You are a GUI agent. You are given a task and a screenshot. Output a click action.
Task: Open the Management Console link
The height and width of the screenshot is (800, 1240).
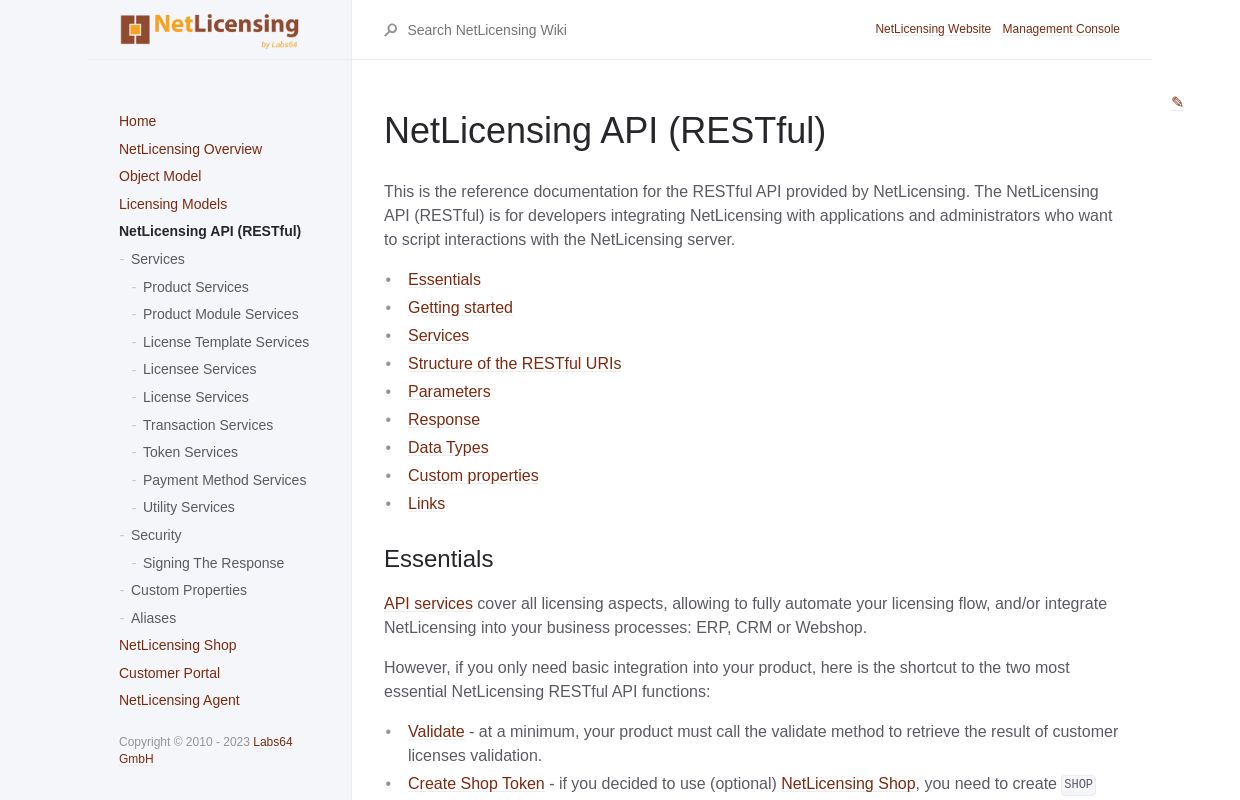[1061, 29]
